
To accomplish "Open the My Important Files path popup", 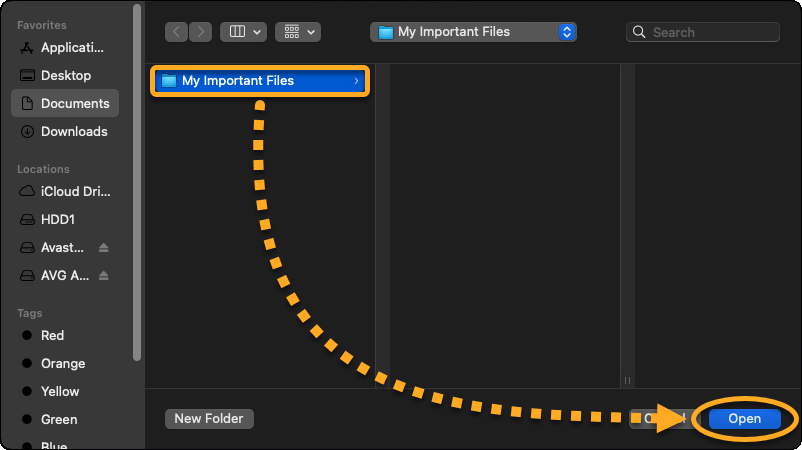I will (x=473, y=32).
